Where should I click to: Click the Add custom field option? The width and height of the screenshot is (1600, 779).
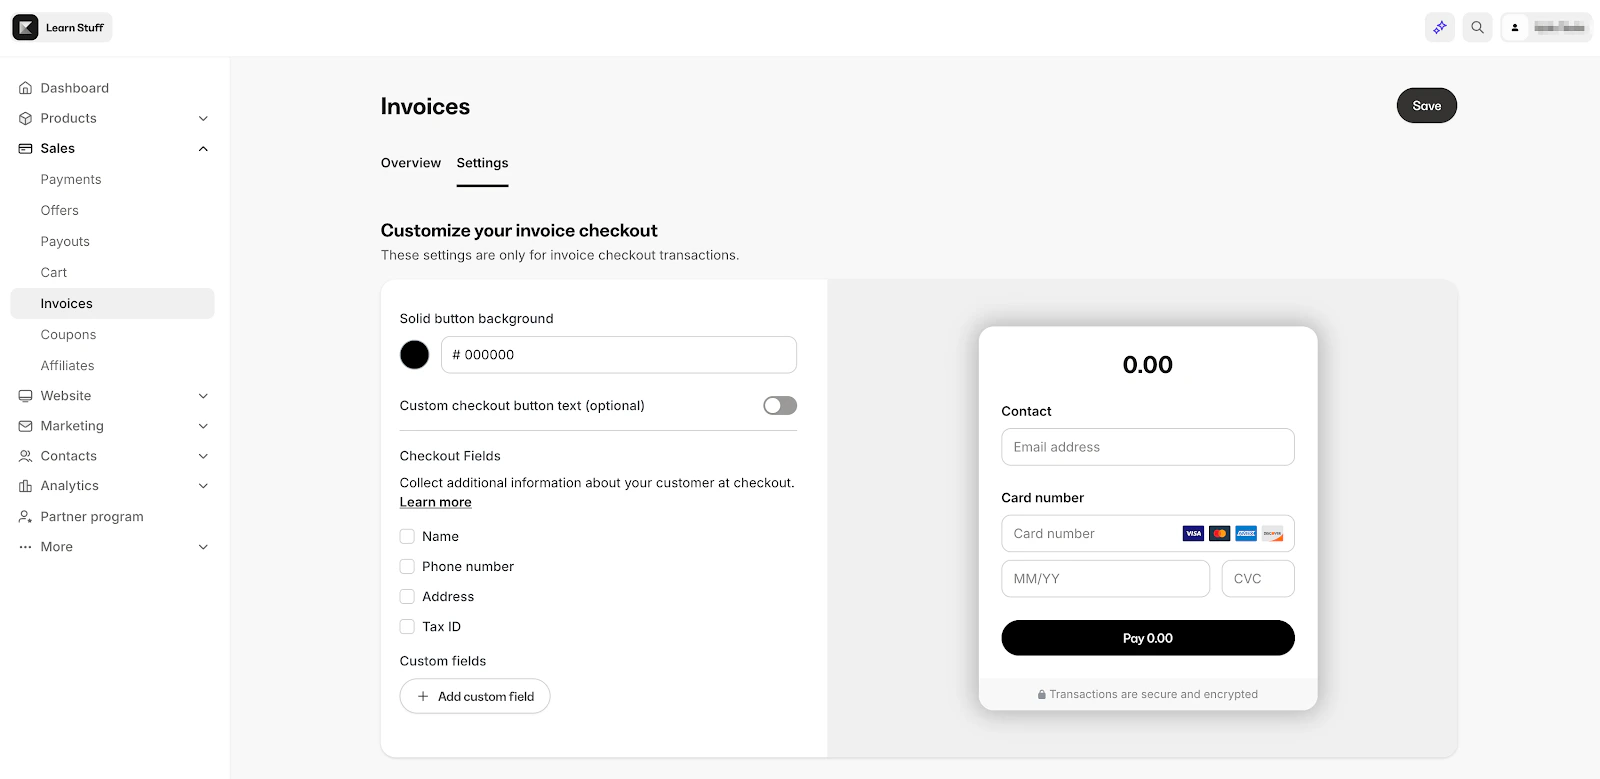click(474, 696)
